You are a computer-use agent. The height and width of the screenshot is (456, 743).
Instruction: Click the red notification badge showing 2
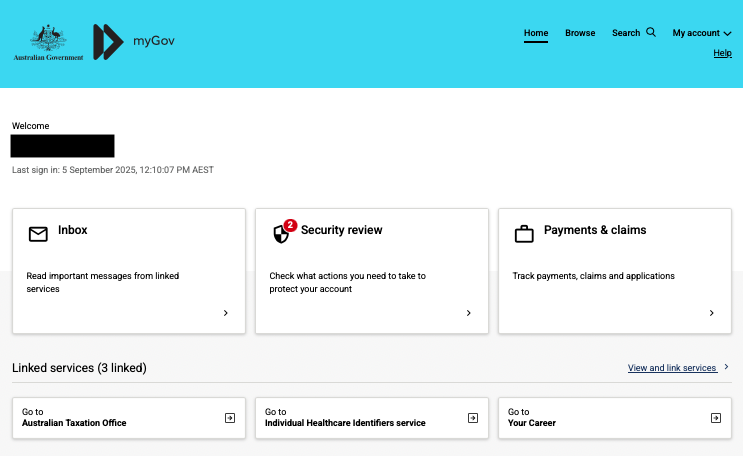point(290,225)
